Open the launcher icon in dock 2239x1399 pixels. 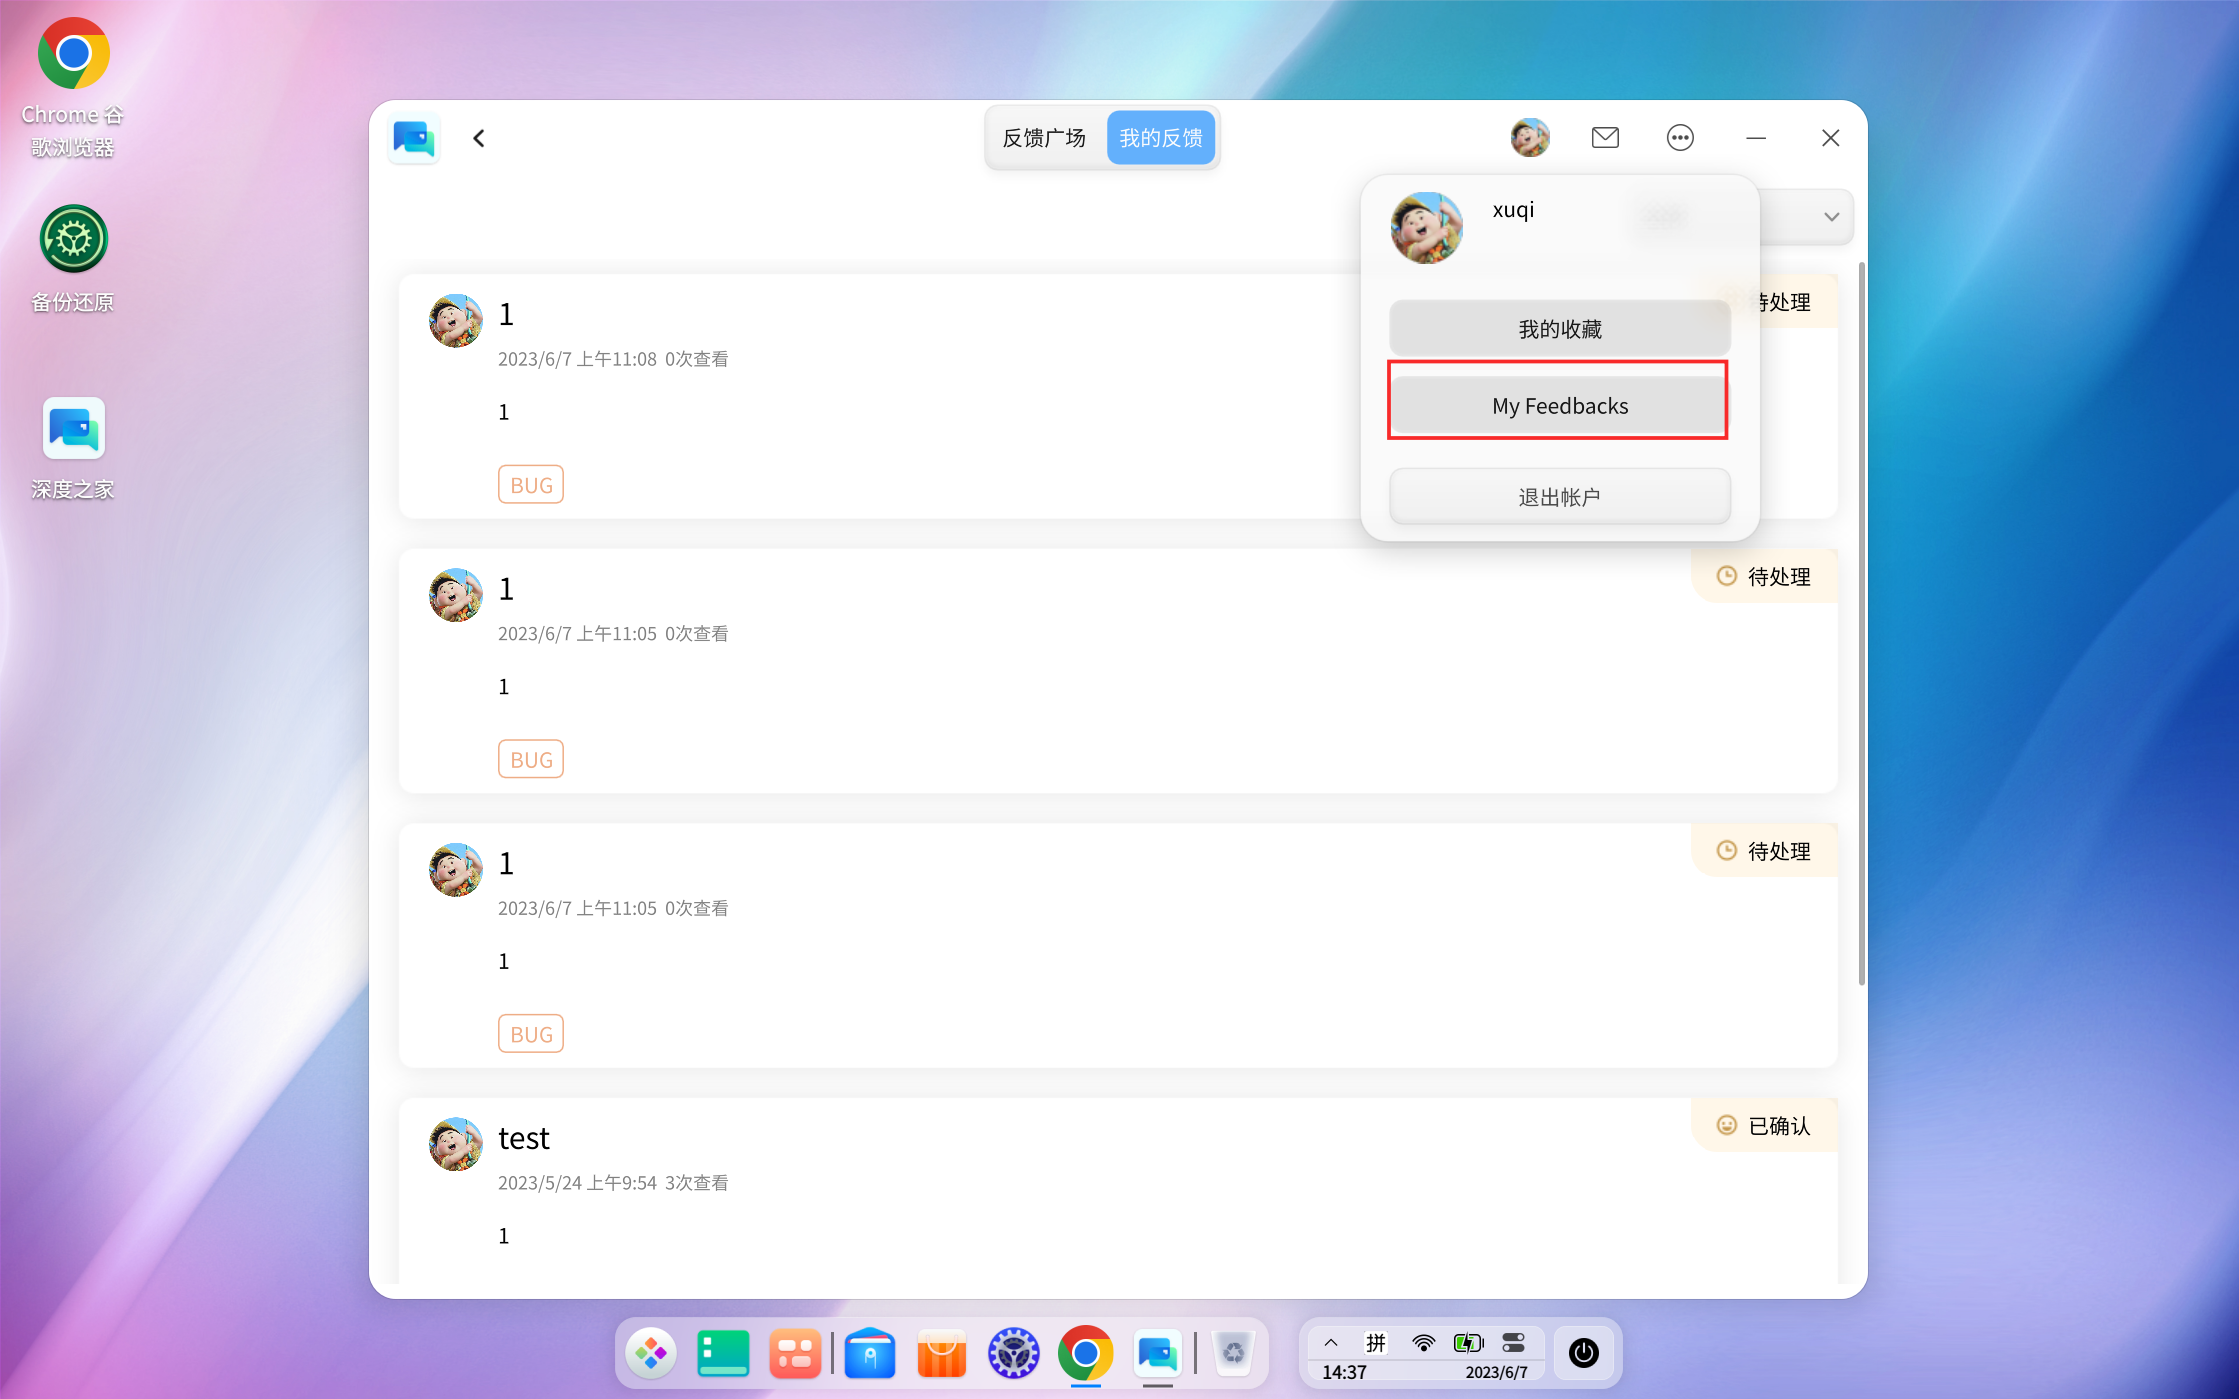651,1354
